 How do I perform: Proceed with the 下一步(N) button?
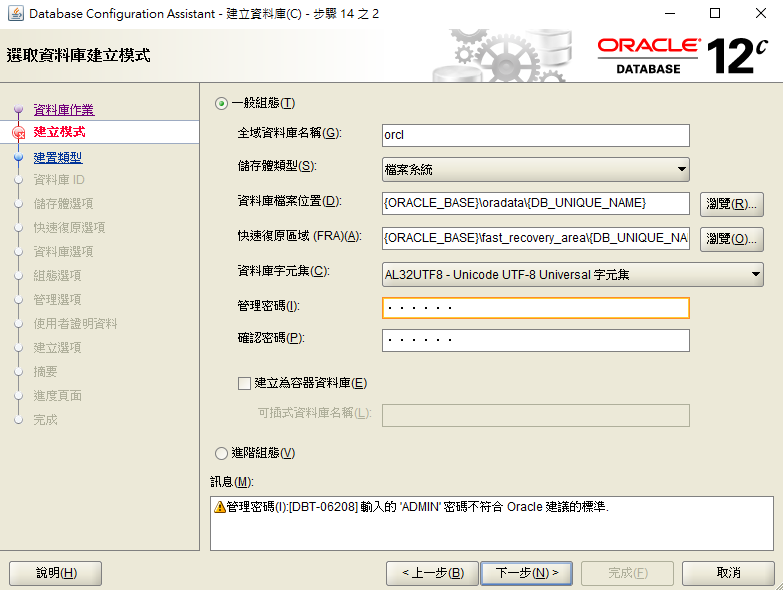tap(526, 573)
